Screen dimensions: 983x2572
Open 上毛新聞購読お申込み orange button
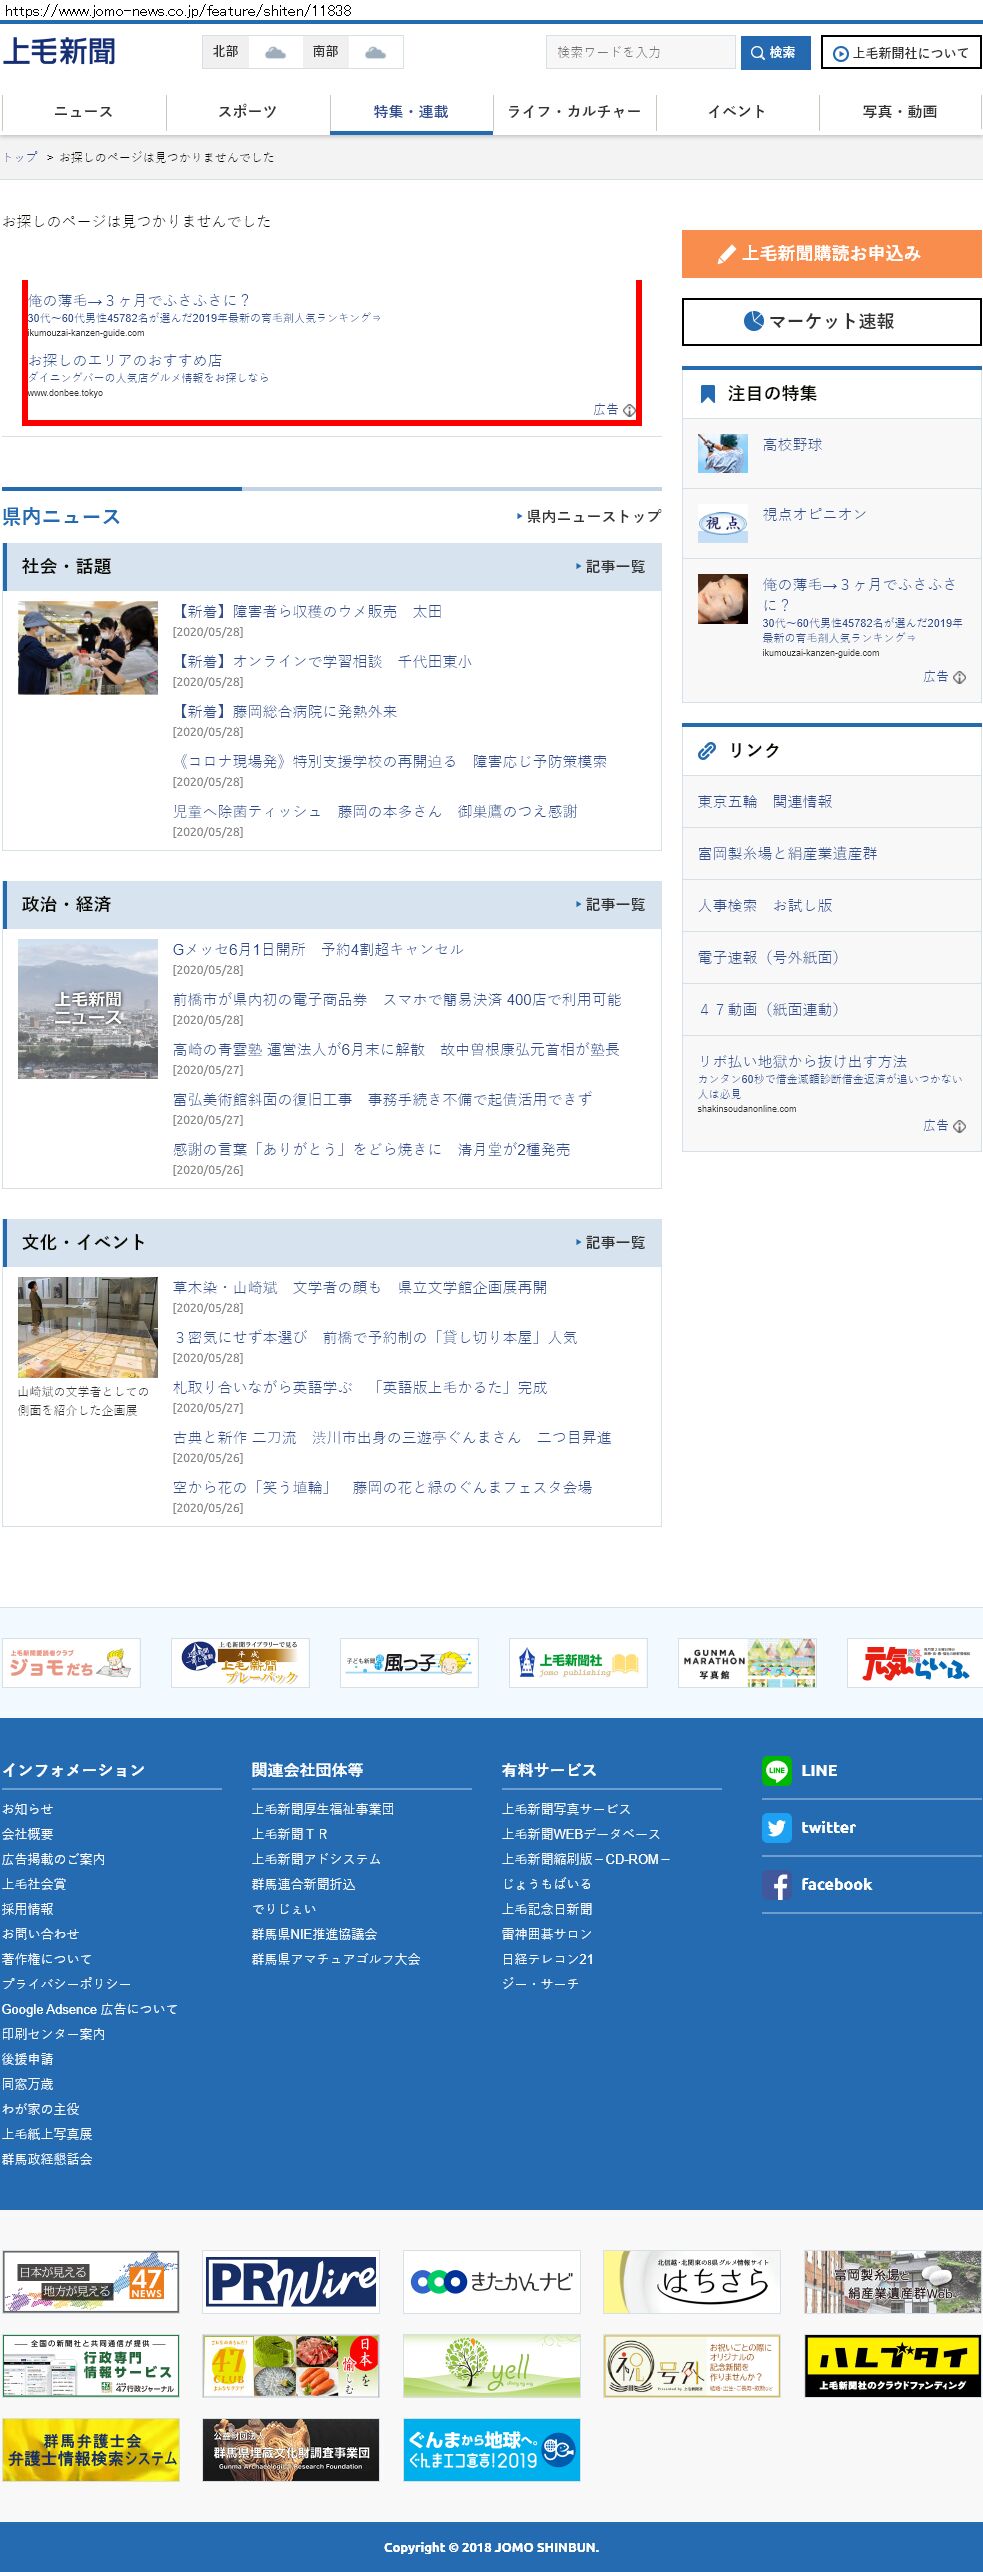click(x=831, y=254)
